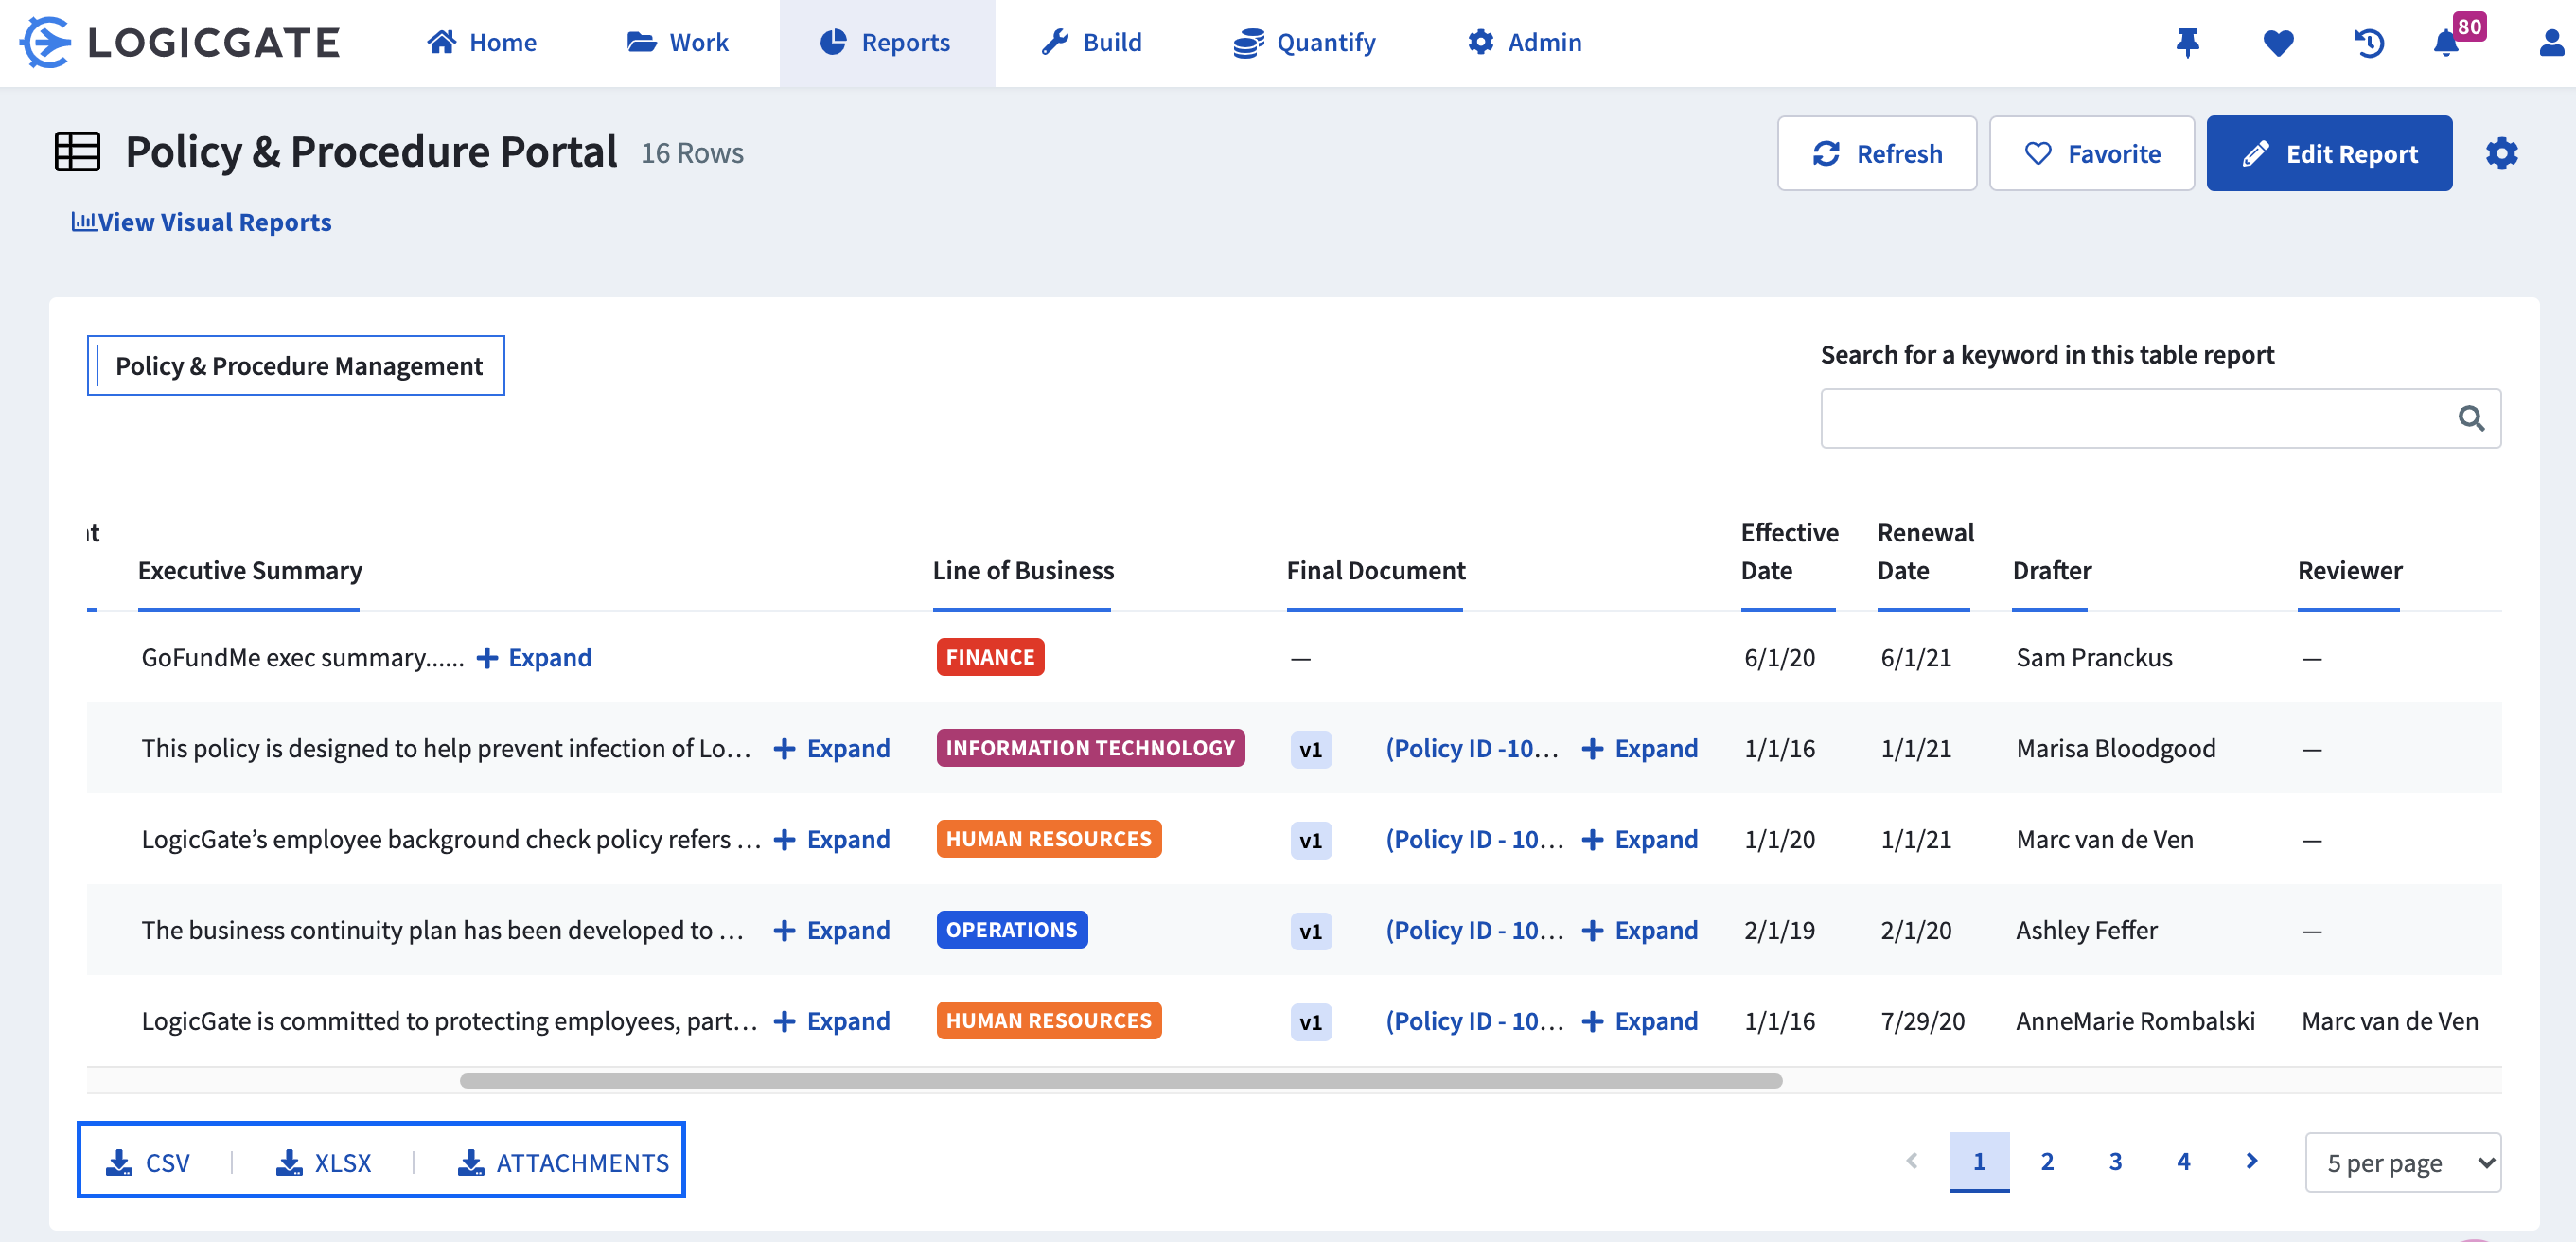Go to the next page arrow

click(2252, 1160)
